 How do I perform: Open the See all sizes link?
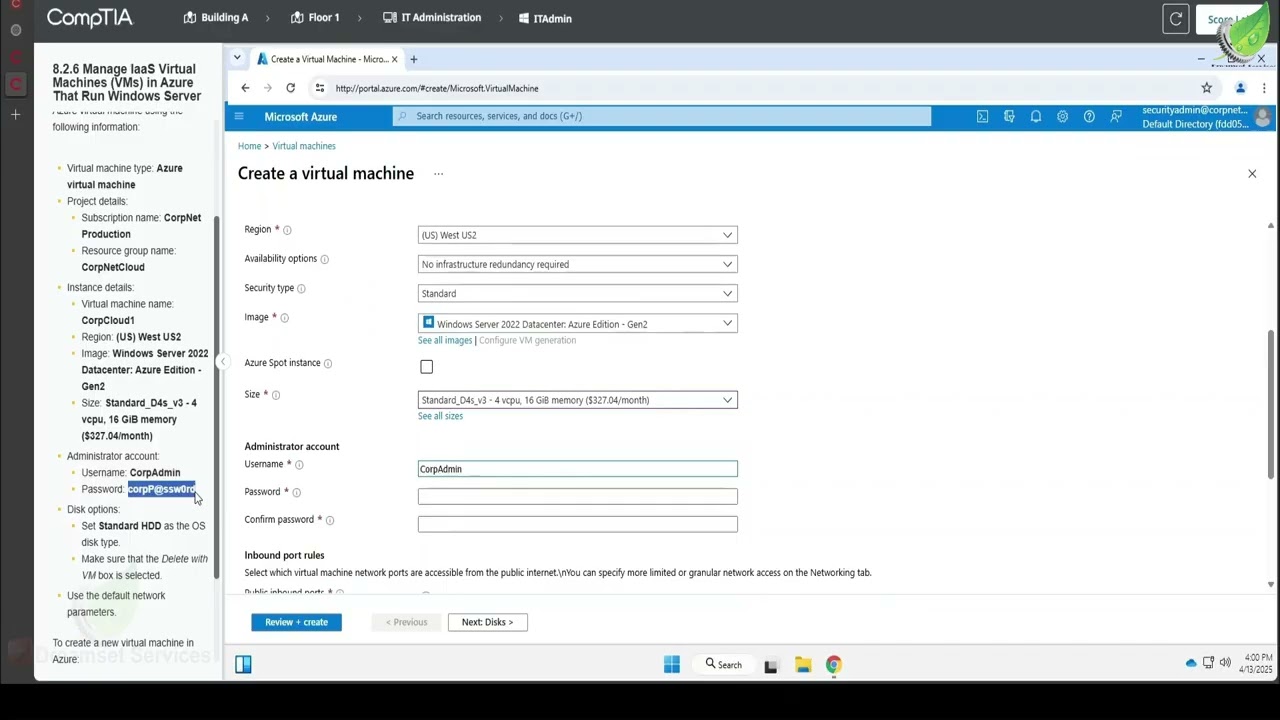[x=440, y=416]
